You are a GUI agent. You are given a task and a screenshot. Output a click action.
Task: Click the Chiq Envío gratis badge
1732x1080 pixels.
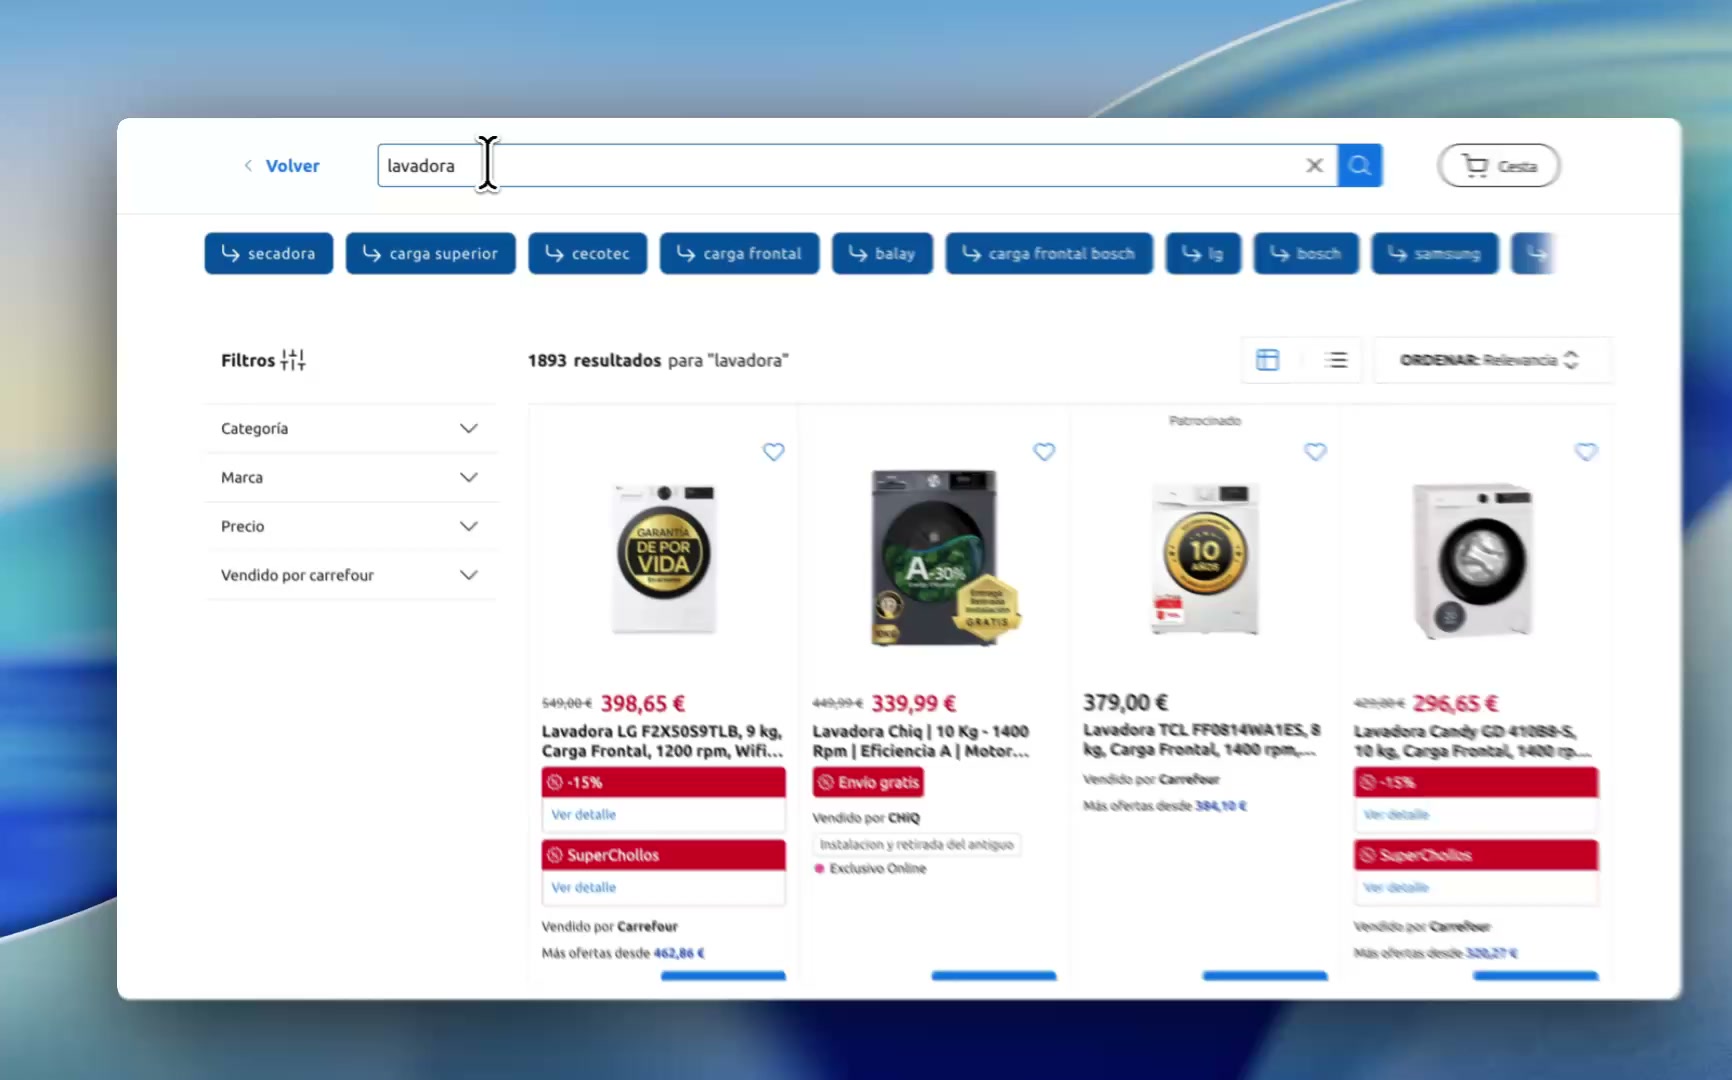[868, 782]
